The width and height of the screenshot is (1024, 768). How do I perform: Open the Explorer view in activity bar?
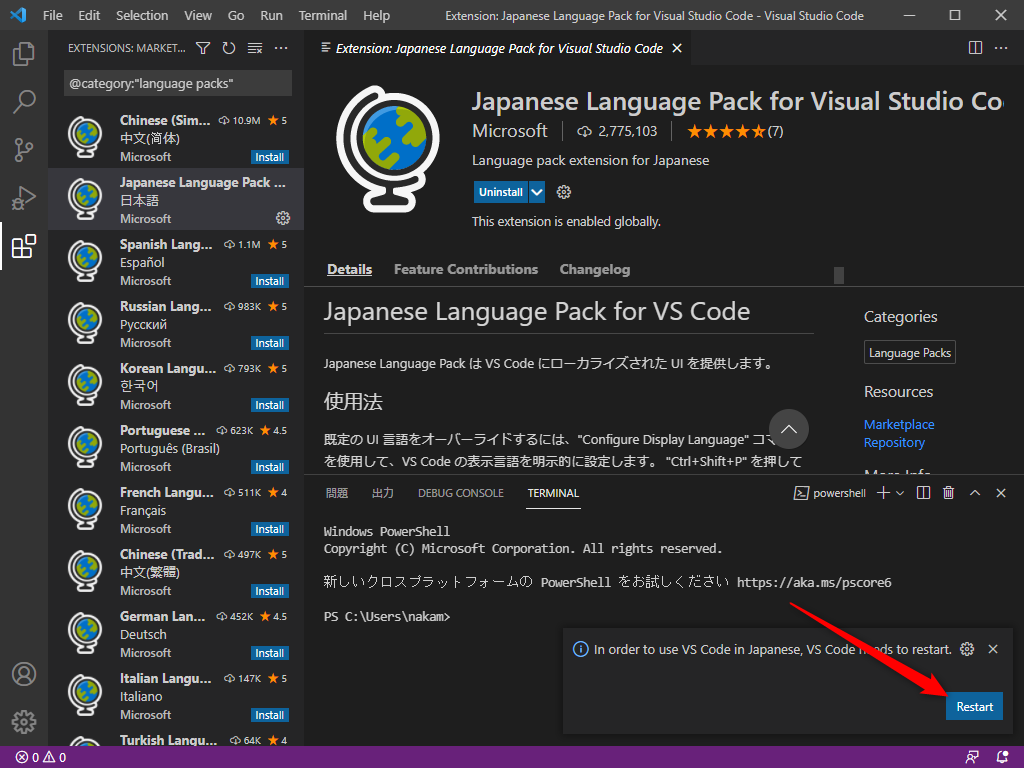tap(24, 54)
